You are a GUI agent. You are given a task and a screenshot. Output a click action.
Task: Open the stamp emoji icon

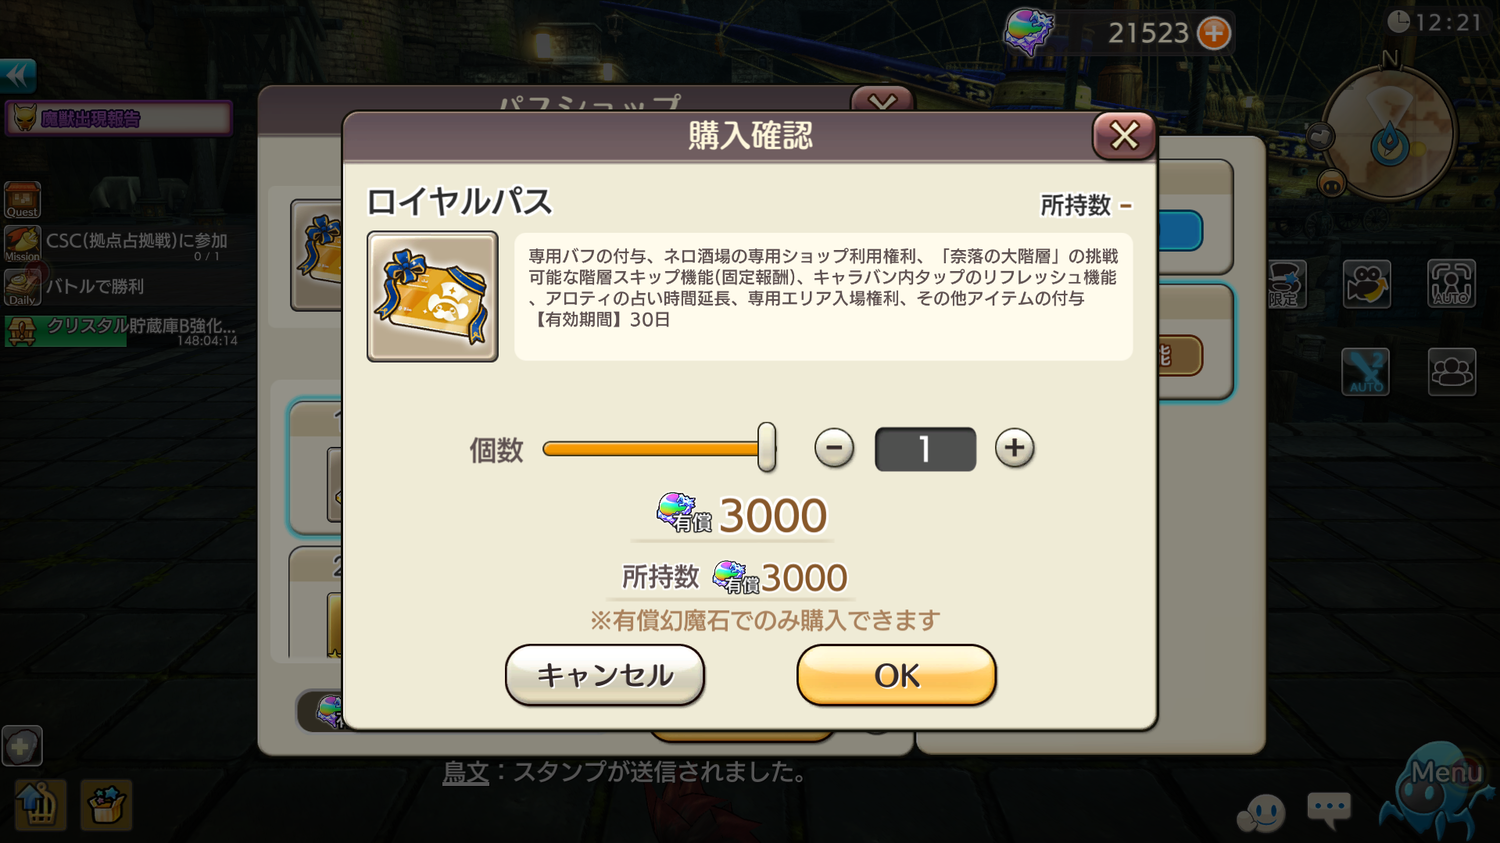tap(1260, 812)
